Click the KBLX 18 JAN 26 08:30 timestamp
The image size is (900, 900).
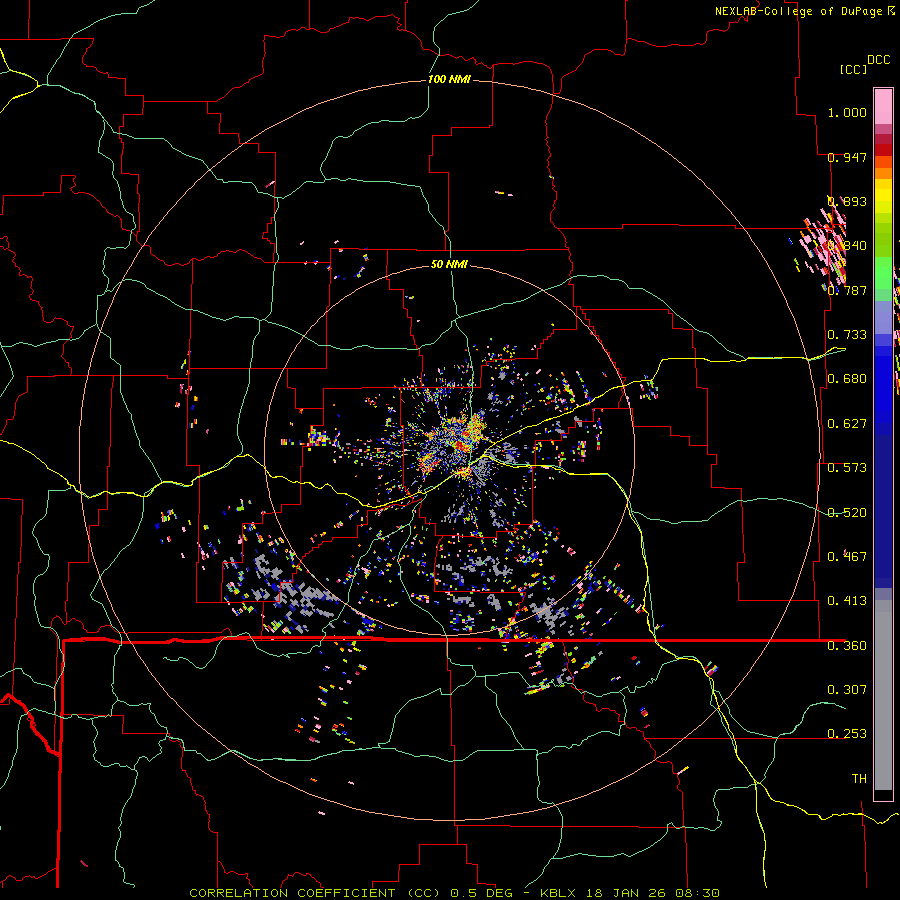[x=630, y=893]
